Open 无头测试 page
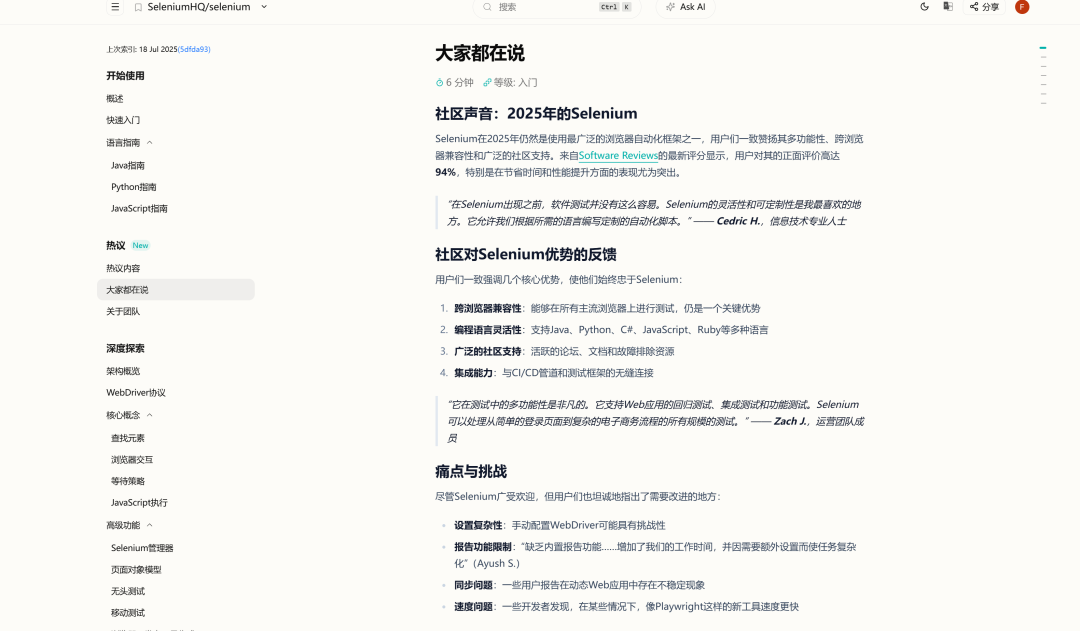Viewport: 1080px width, 631px height. [x=128, y=591]
